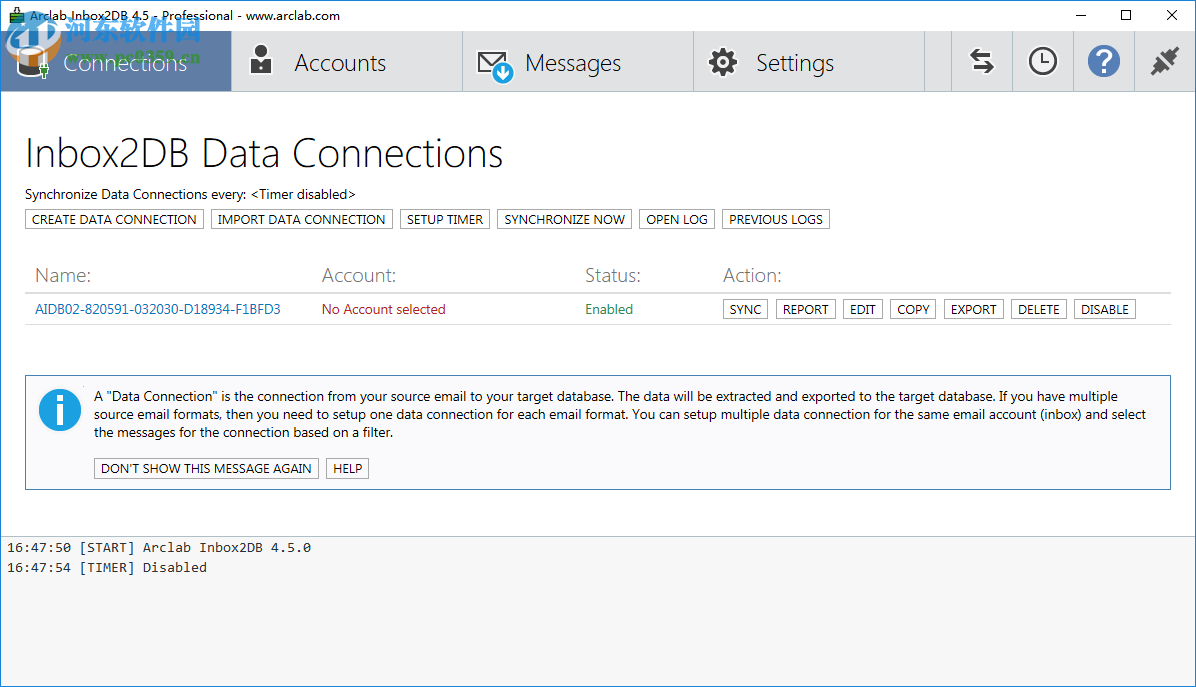
Task: Click EXPORT for the data connection
Action: coord(973,309)
